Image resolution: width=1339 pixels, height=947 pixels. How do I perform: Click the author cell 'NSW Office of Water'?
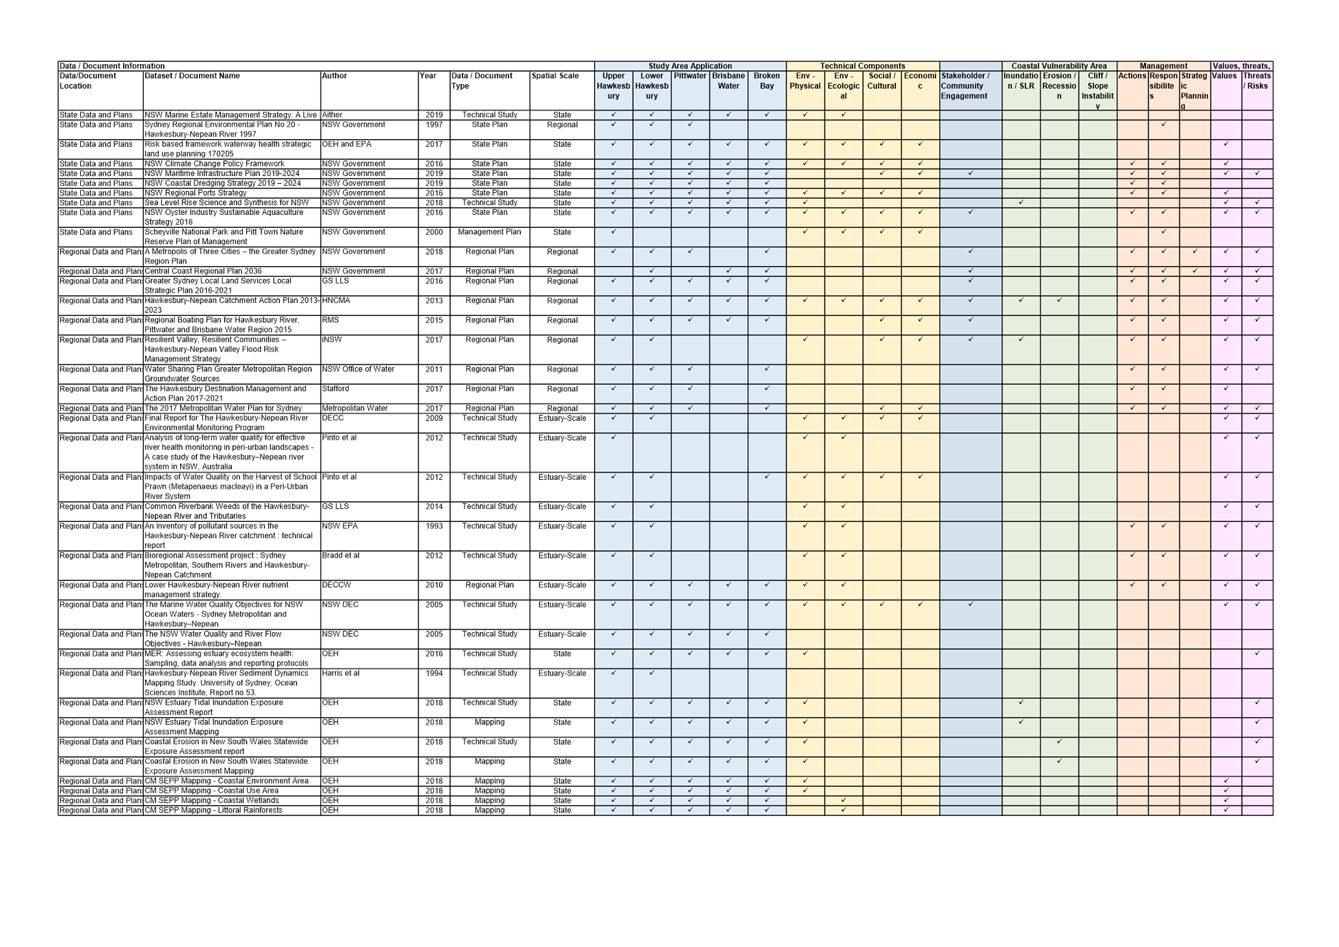tap(369, 374)
